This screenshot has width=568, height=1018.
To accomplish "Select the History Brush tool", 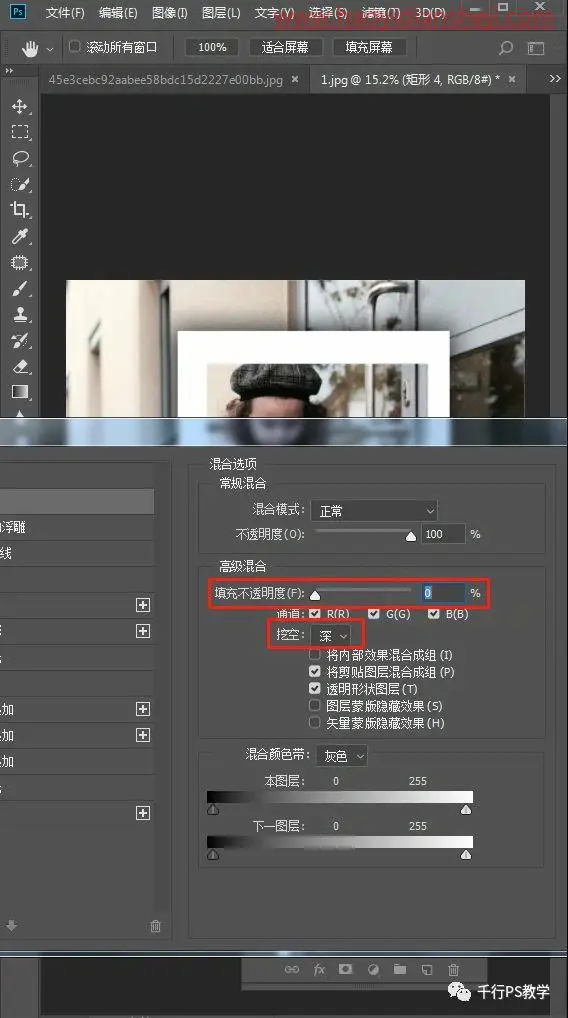I will (x=19, y=340).
